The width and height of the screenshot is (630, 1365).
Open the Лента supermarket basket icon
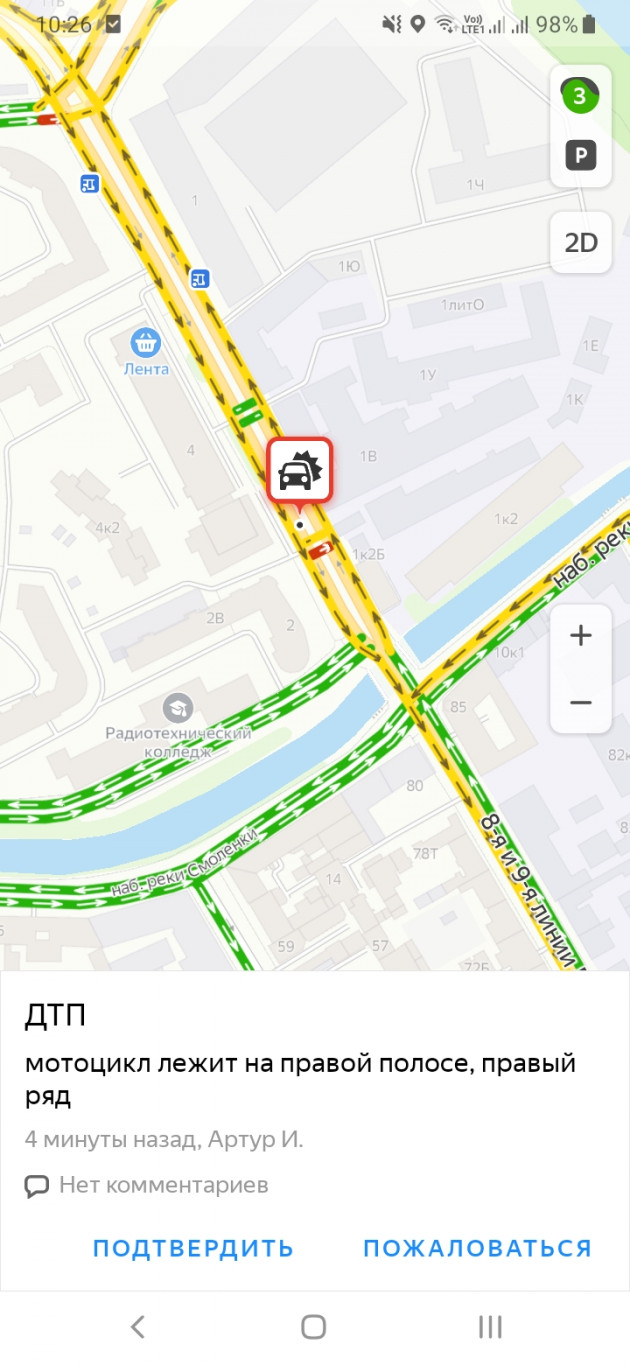[147, 344]
